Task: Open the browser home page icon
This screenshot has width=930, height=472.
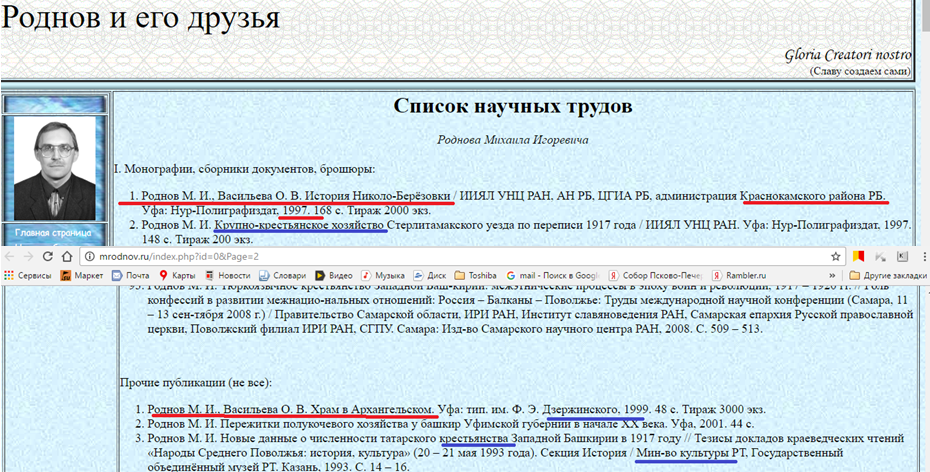Action: (x=68, y=257)
